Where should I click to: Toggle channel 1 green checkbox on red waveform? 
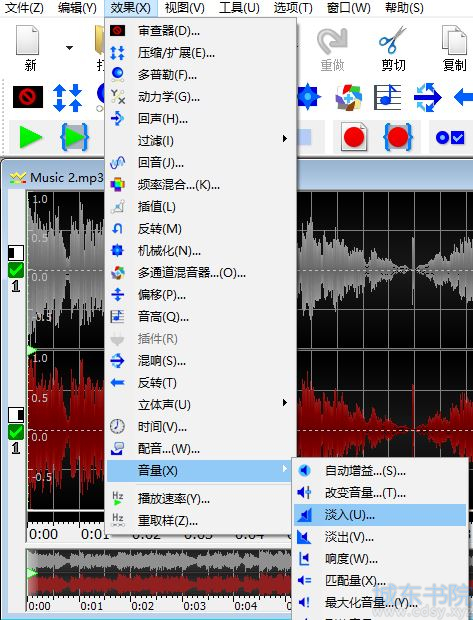(16, 432)
